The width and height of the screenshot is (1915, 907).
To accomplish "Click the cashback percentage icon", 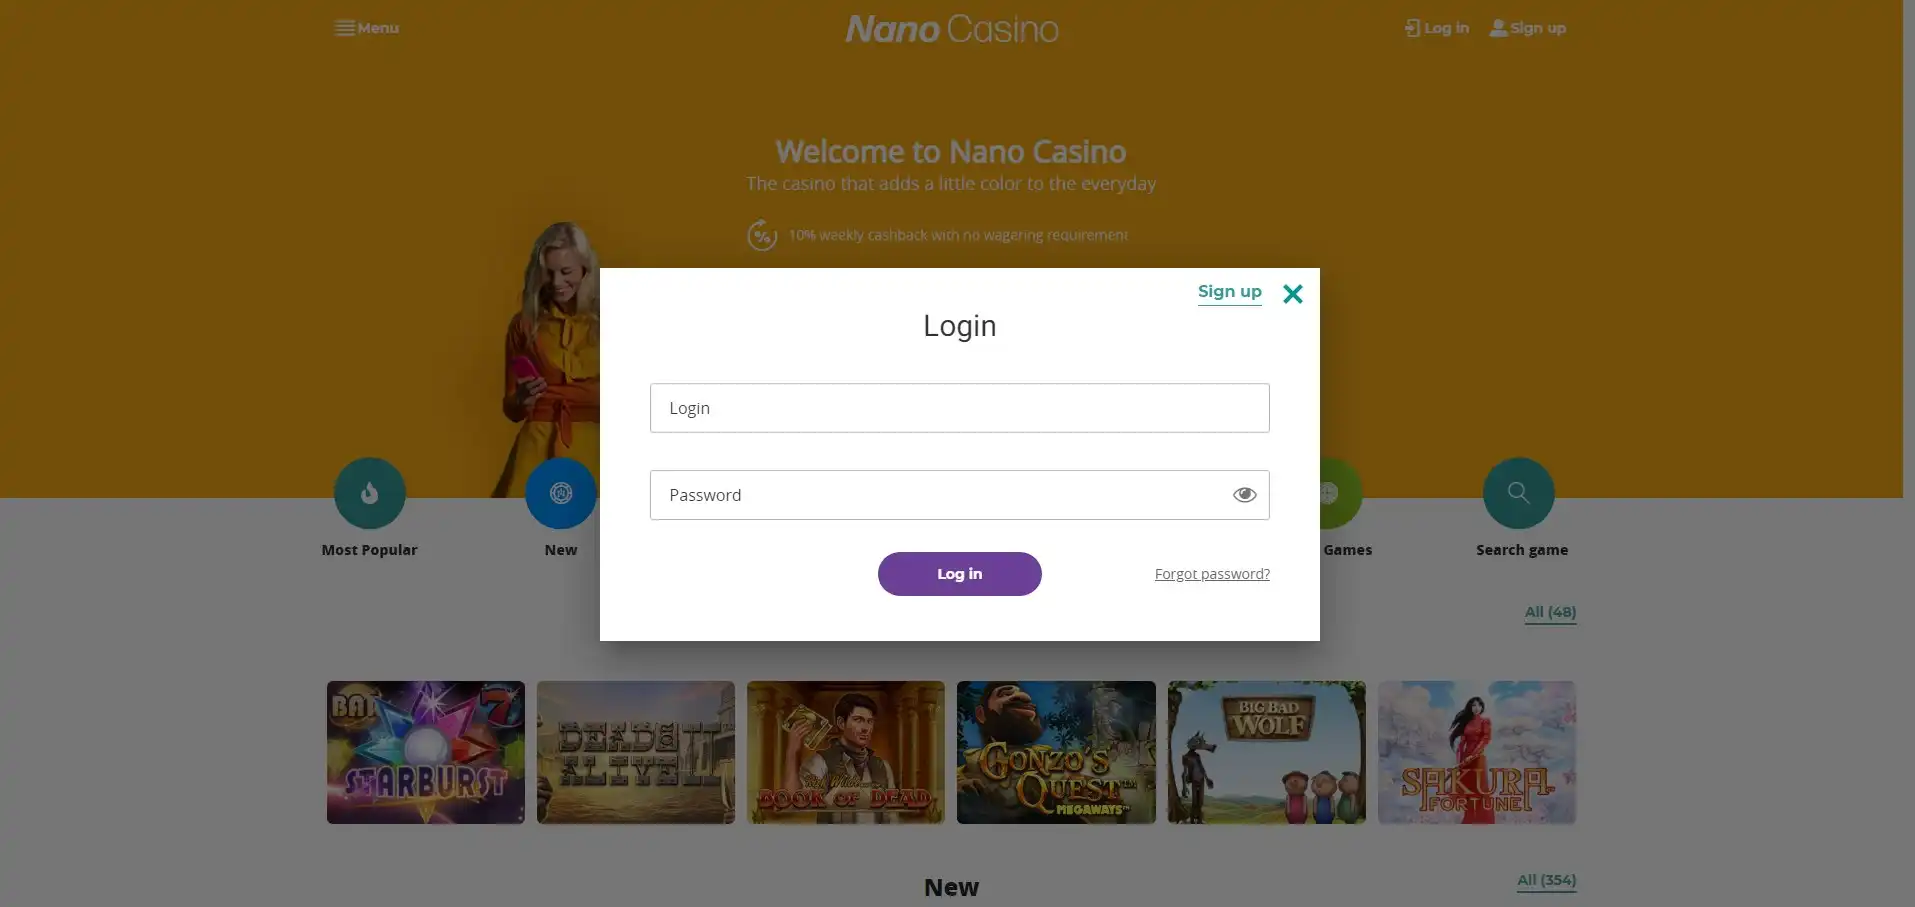I will 762,235.
